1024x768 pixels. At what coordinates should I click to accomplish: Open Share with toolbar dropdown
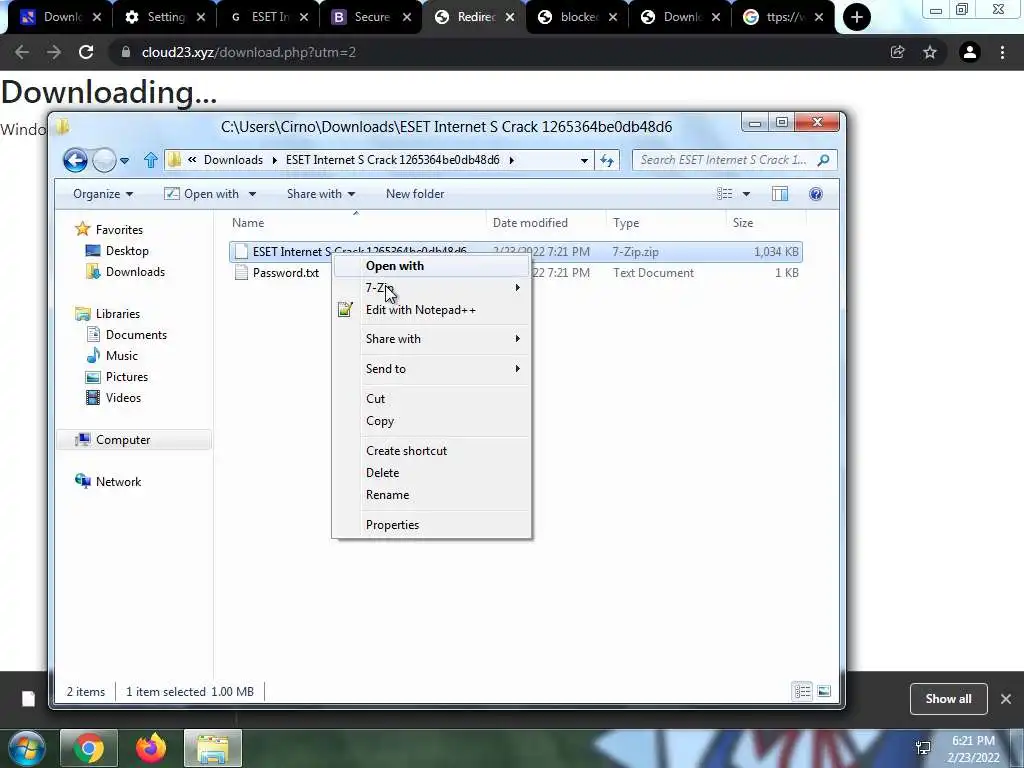coord(321,194)
